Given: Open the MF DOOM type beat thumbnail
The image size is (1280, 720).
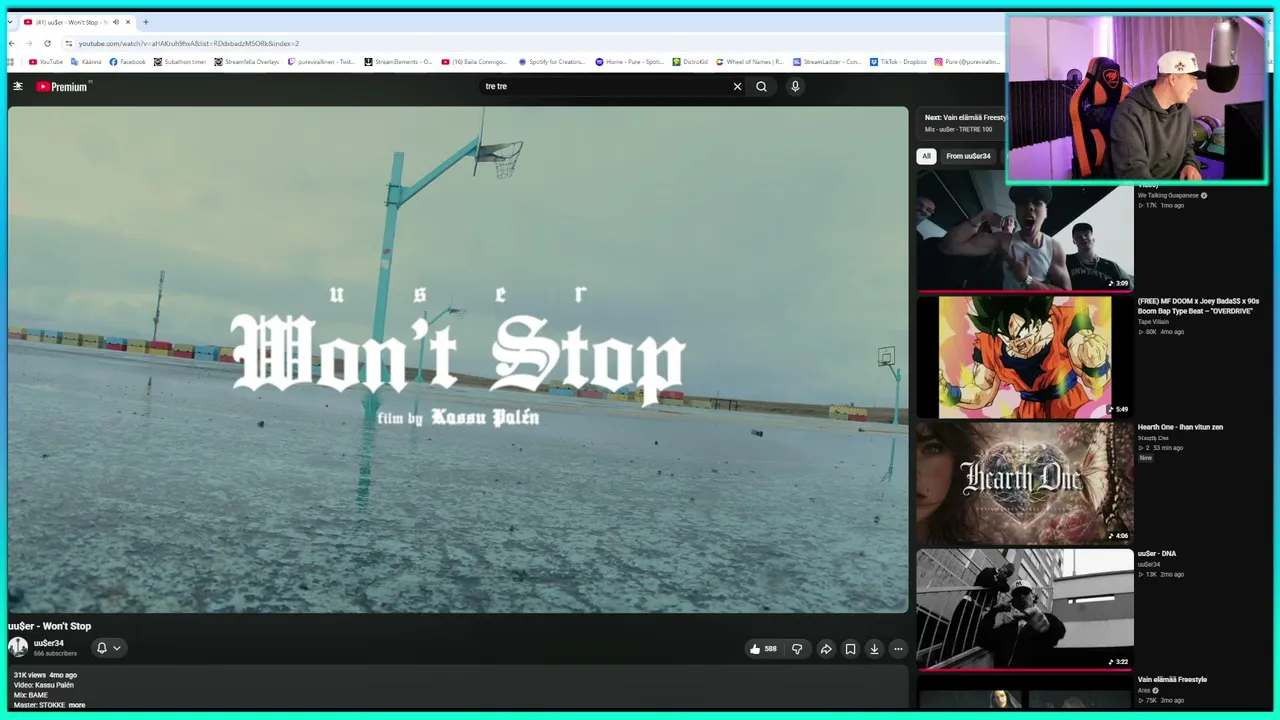Looking at the screenshot, I should pyautogui.click(x=1025, y=357).
